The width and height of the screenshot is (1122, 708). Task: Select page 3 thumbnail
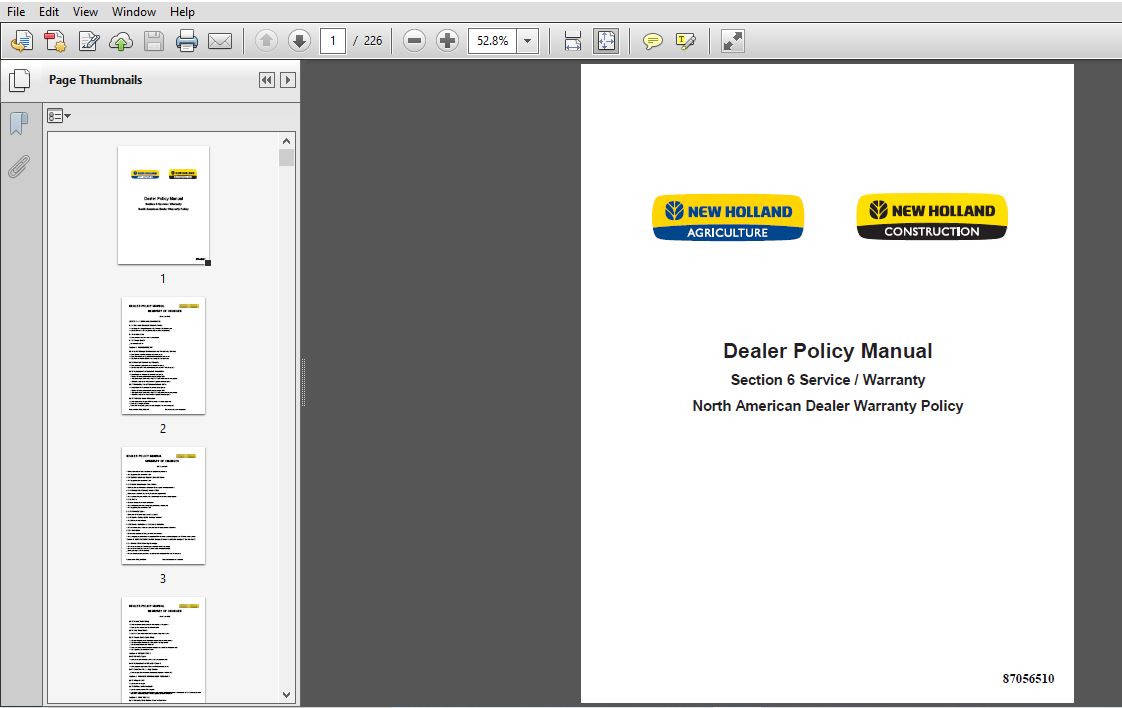pos(163,506)
